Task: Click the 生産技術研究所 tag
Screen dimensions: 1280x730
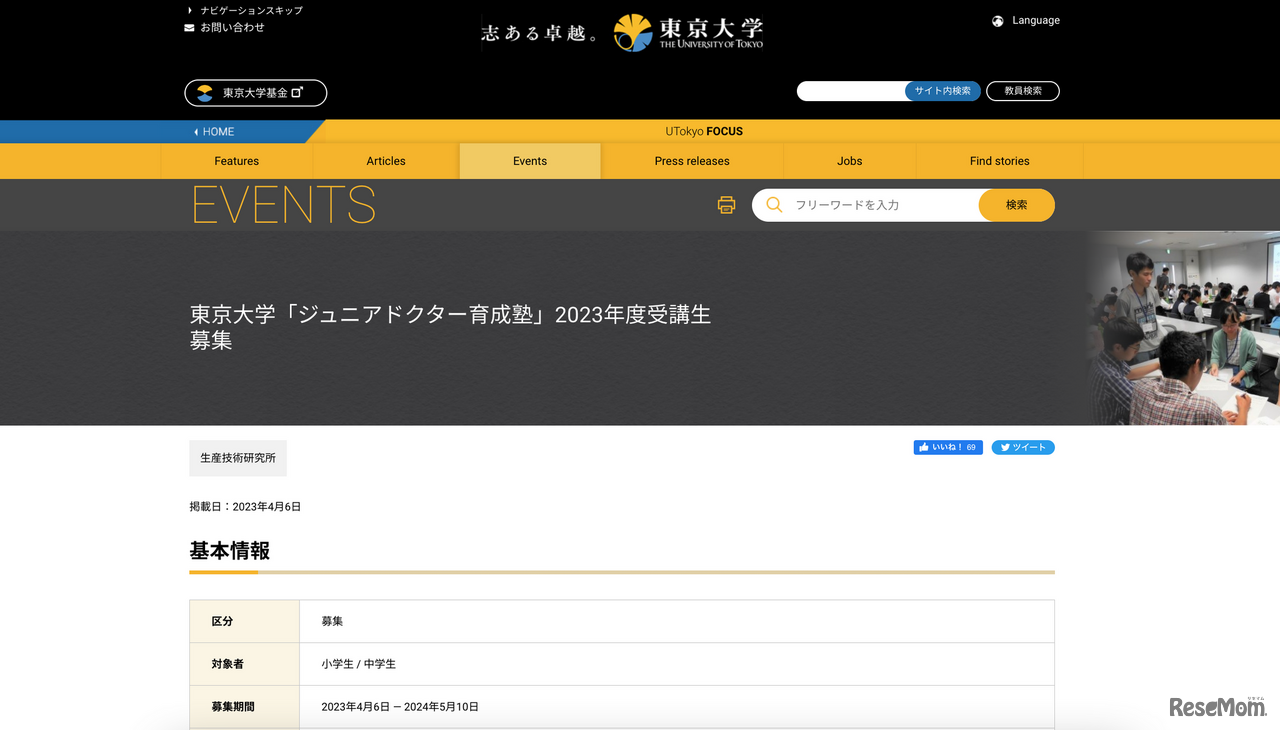Action: point(238,458)
